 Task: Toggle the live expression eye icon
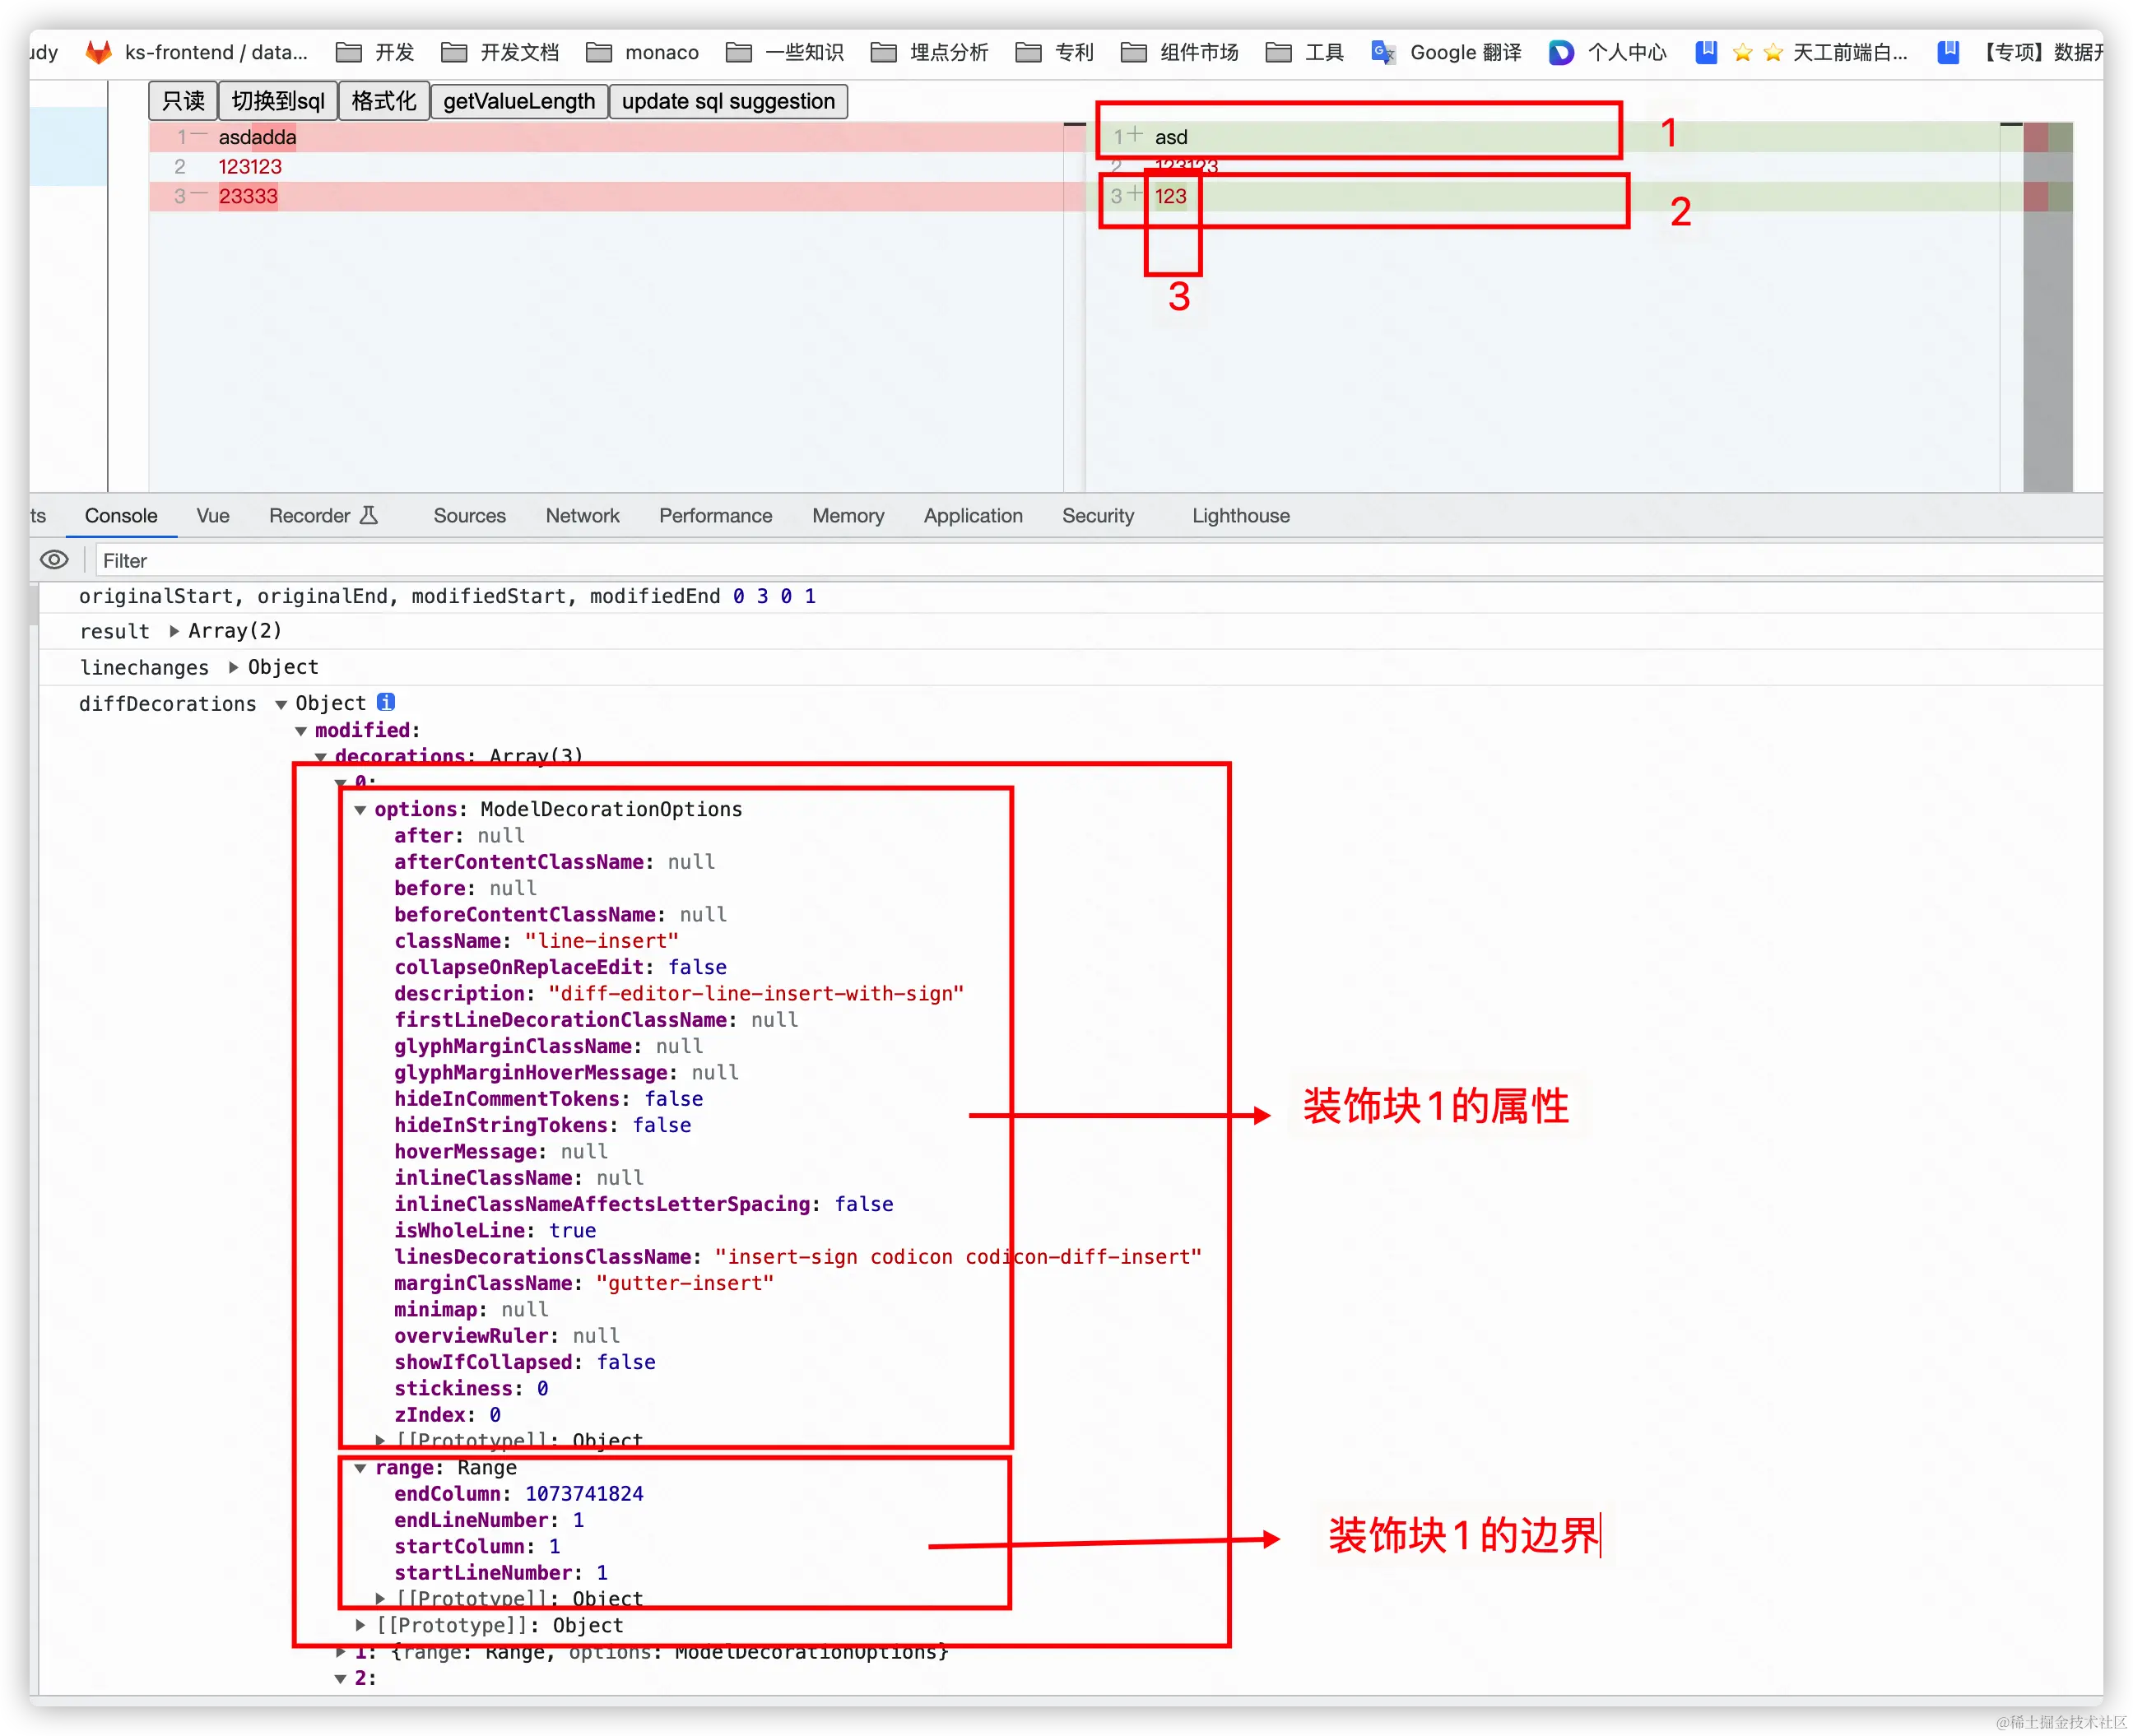pyautogui.click(x=54, y=560)
